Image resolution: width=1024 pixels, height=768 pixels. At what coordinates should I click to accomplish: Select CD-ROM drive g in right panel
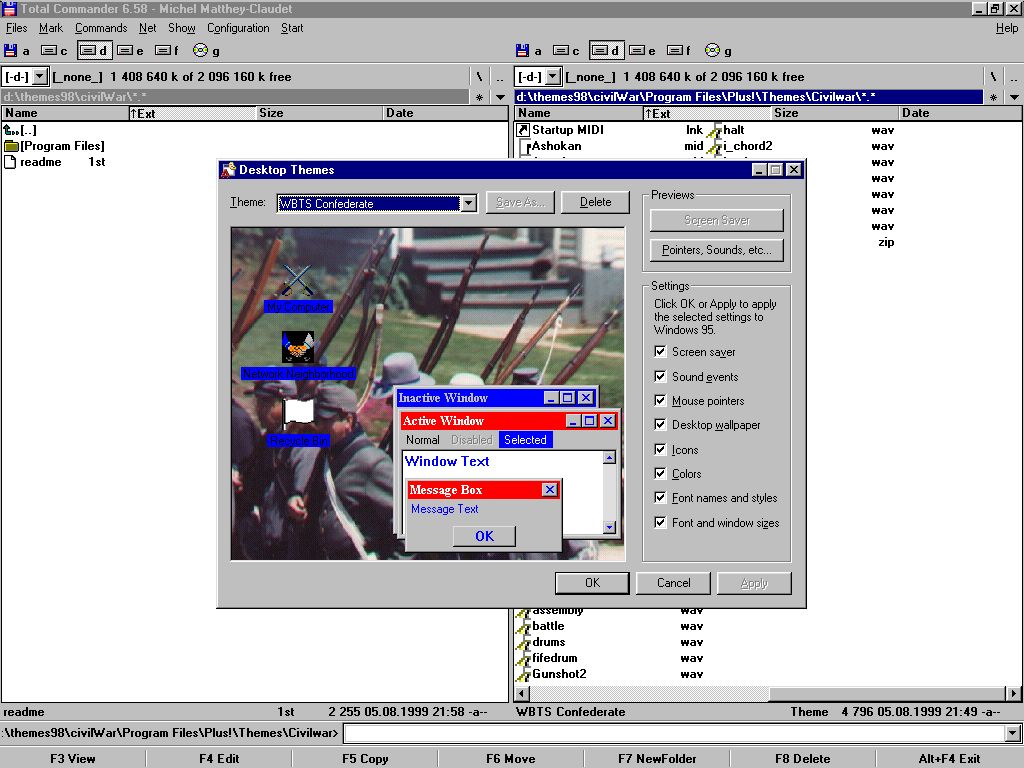click(x=713, y=50)
